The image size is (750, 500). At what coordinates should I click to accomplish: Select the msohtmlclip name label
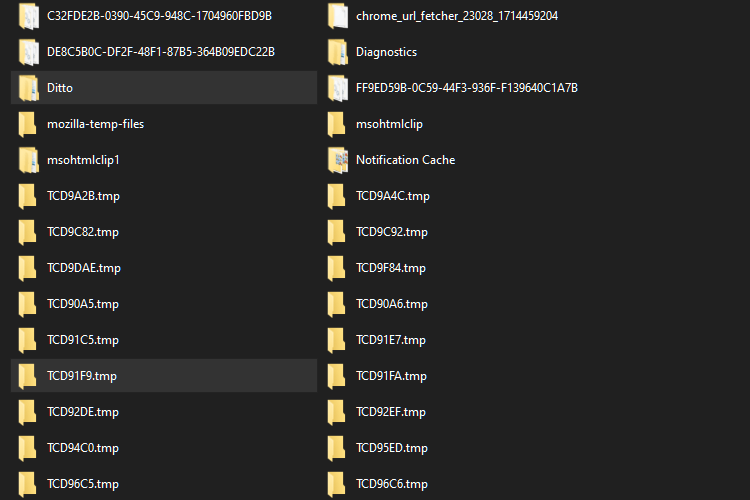(x=389, y=124)
